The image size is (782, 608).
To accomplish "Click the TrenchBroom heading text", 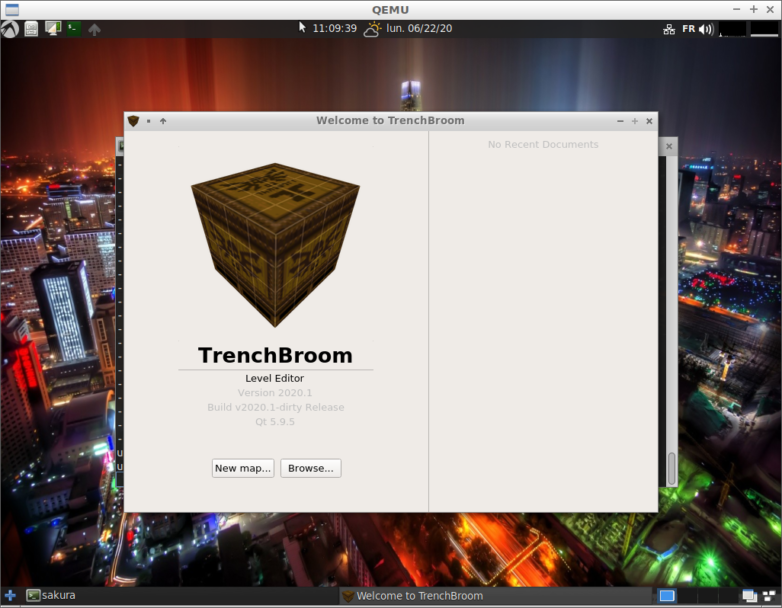I will point(275,355).
